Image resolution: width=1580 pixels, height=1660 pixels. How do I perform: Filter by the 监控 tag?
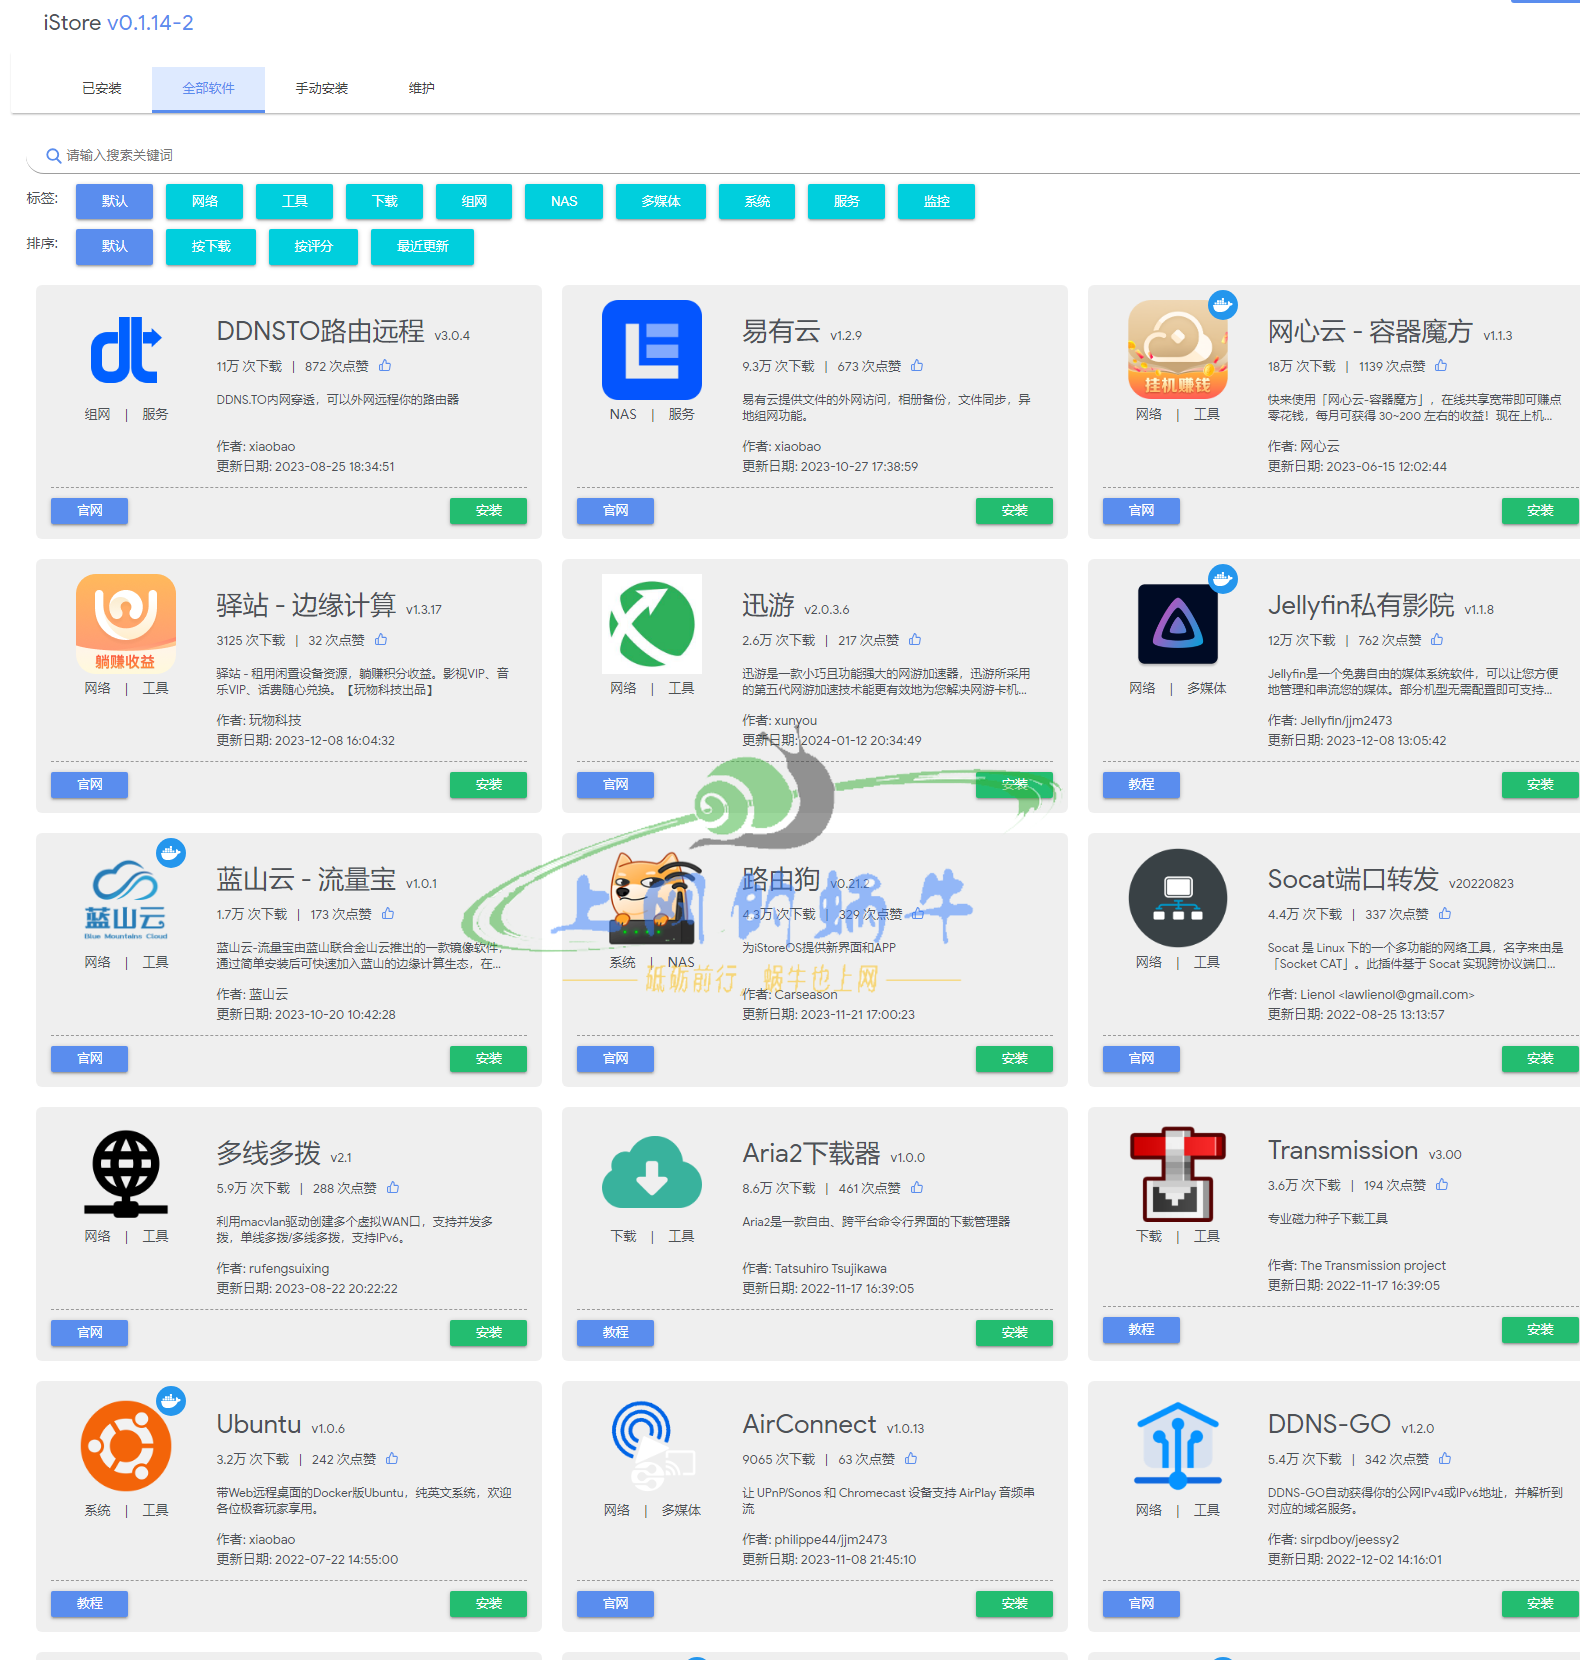(937, 201)
